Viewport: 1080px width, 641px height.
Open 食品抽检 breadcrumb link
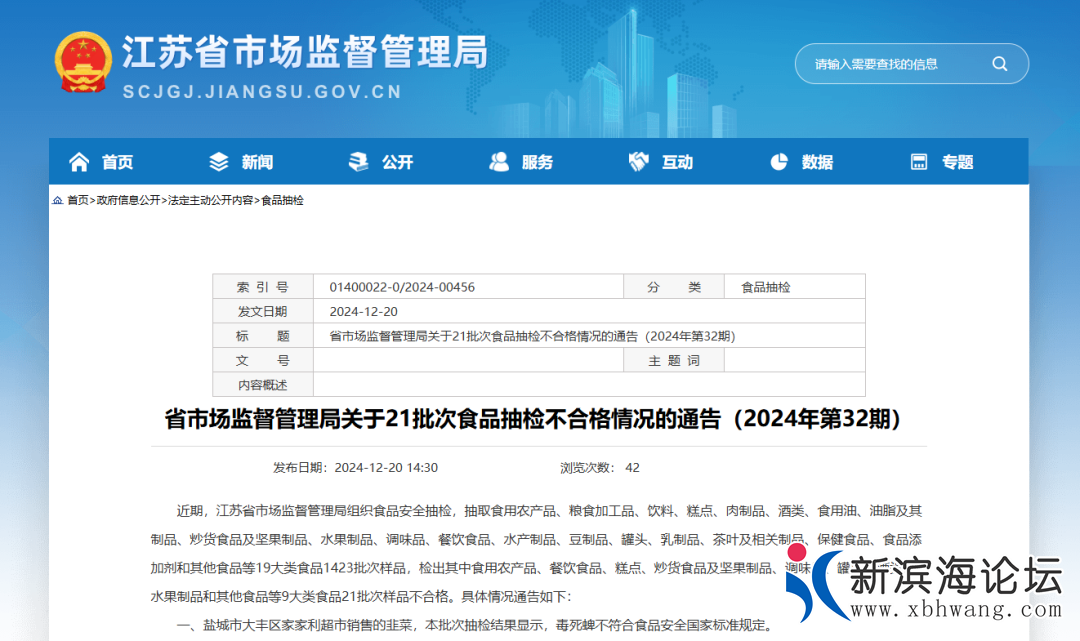click(x=282, y=200)
